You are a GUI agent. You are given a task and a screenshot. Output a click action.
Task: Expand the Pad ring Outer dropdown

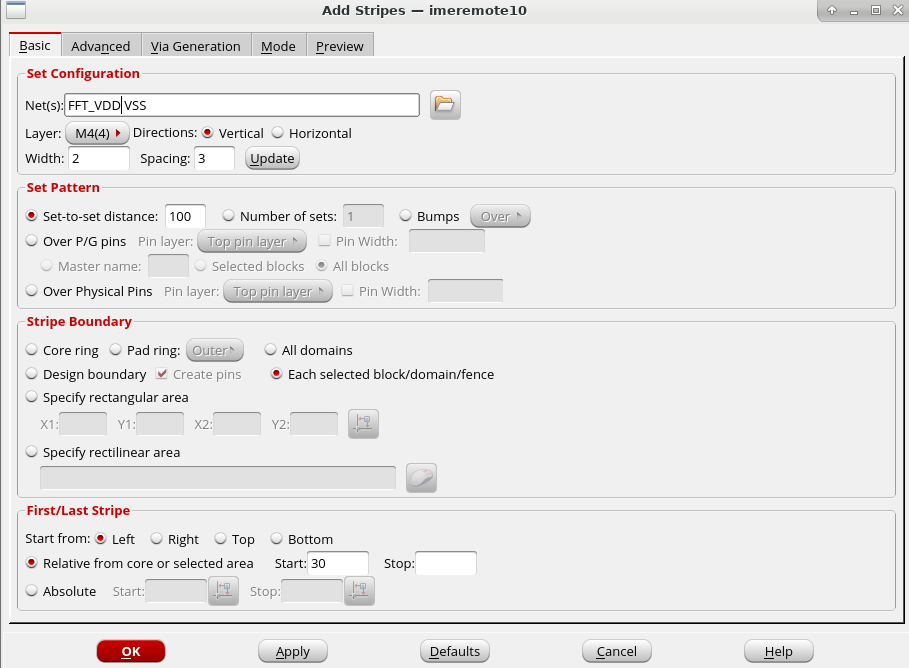click(x=214, y=350)
